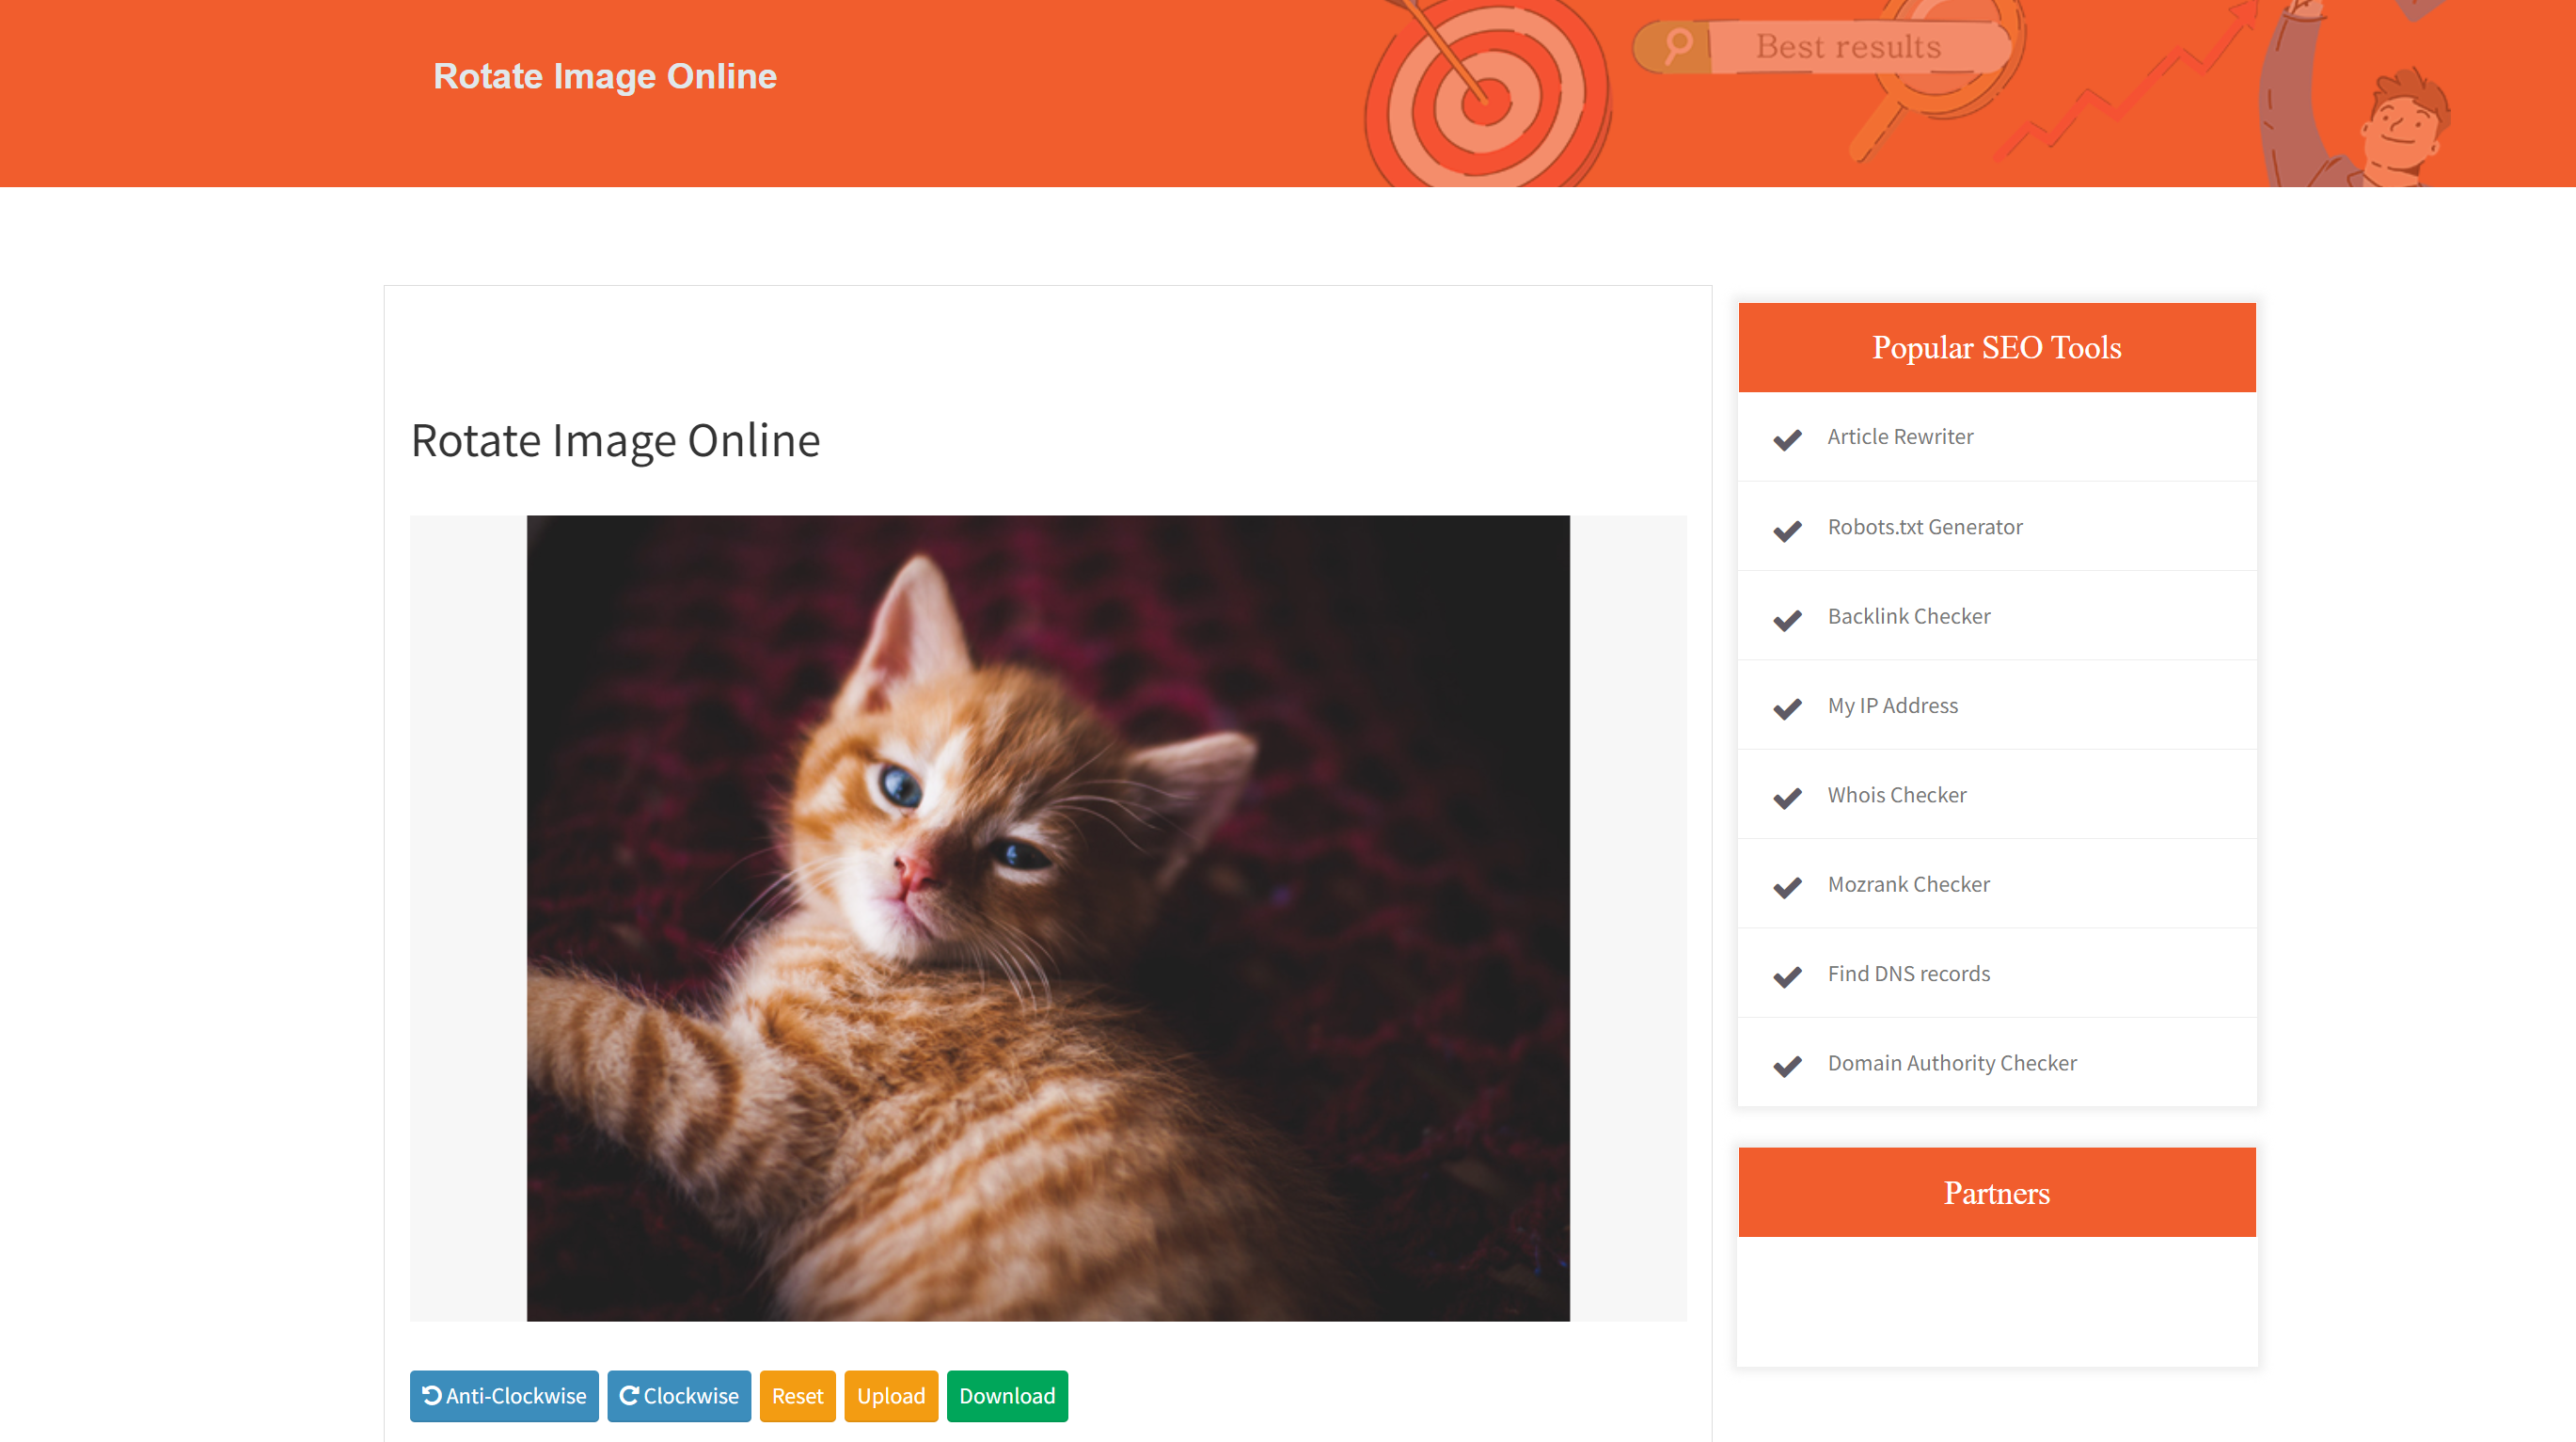
Task: Click the My IP Address link
Action: coord(1891,705)
